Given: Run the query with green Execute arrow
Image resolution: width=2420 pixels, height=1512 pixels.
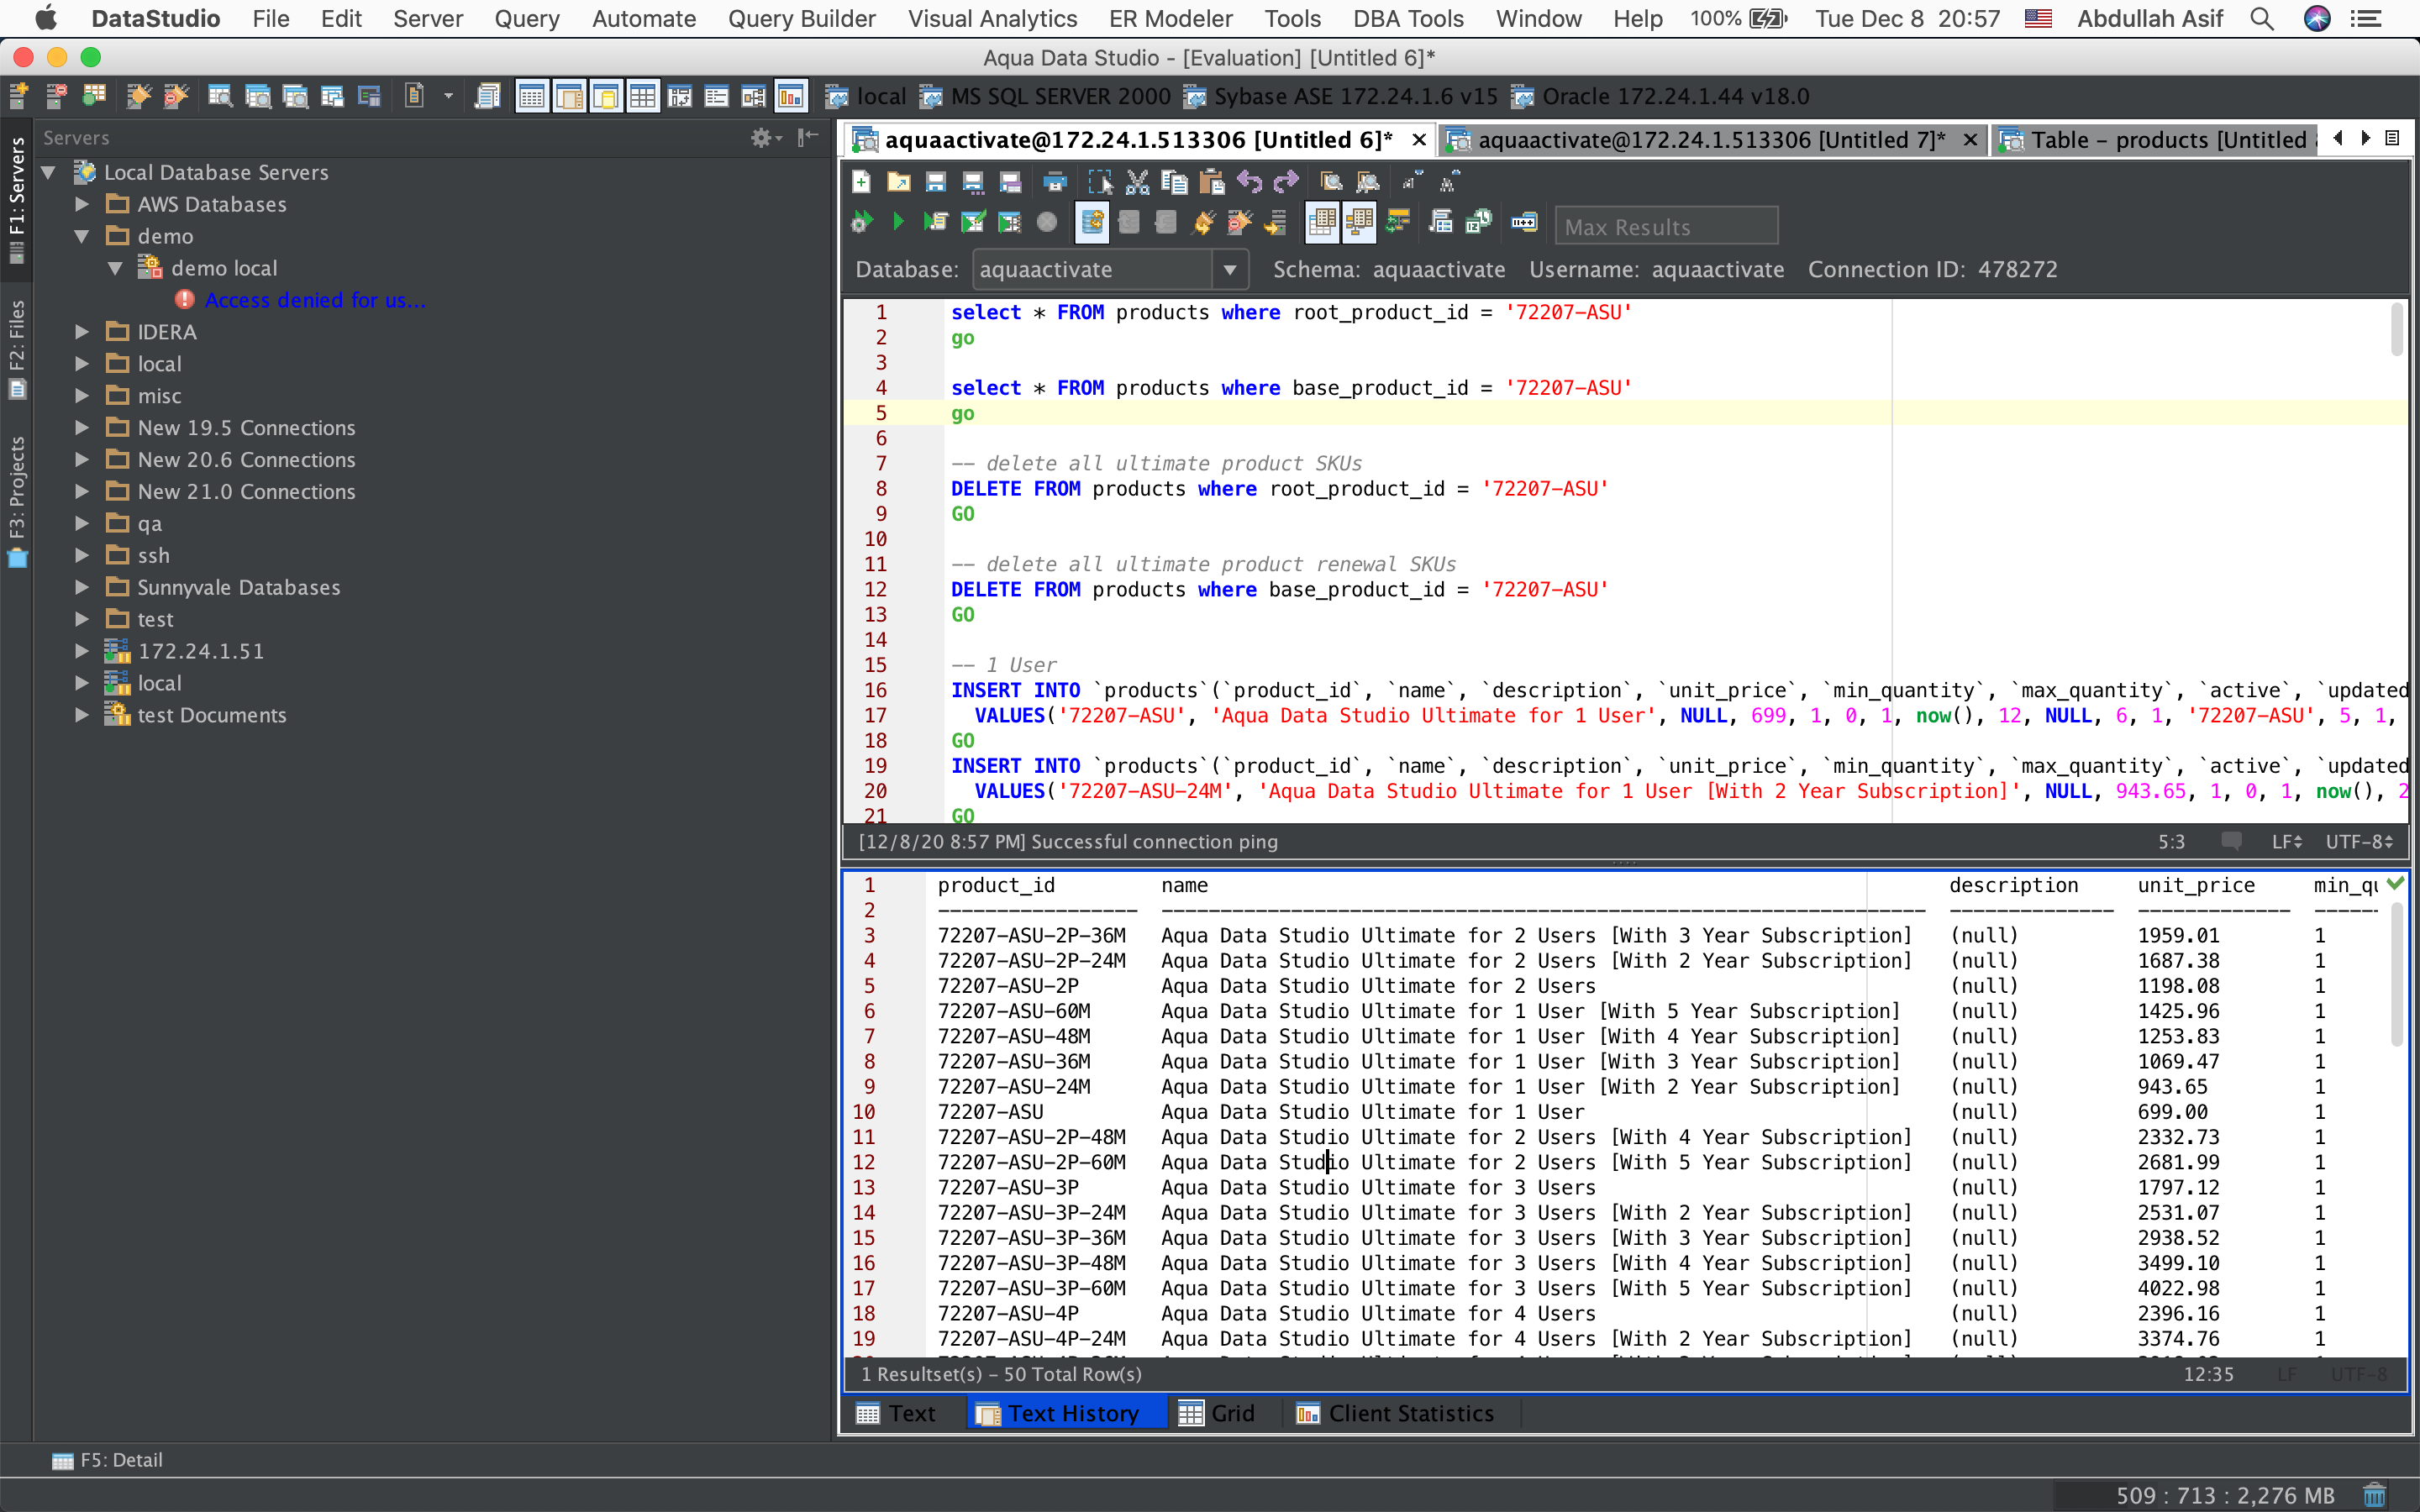Looking at the screenshot, I should 897,222.
